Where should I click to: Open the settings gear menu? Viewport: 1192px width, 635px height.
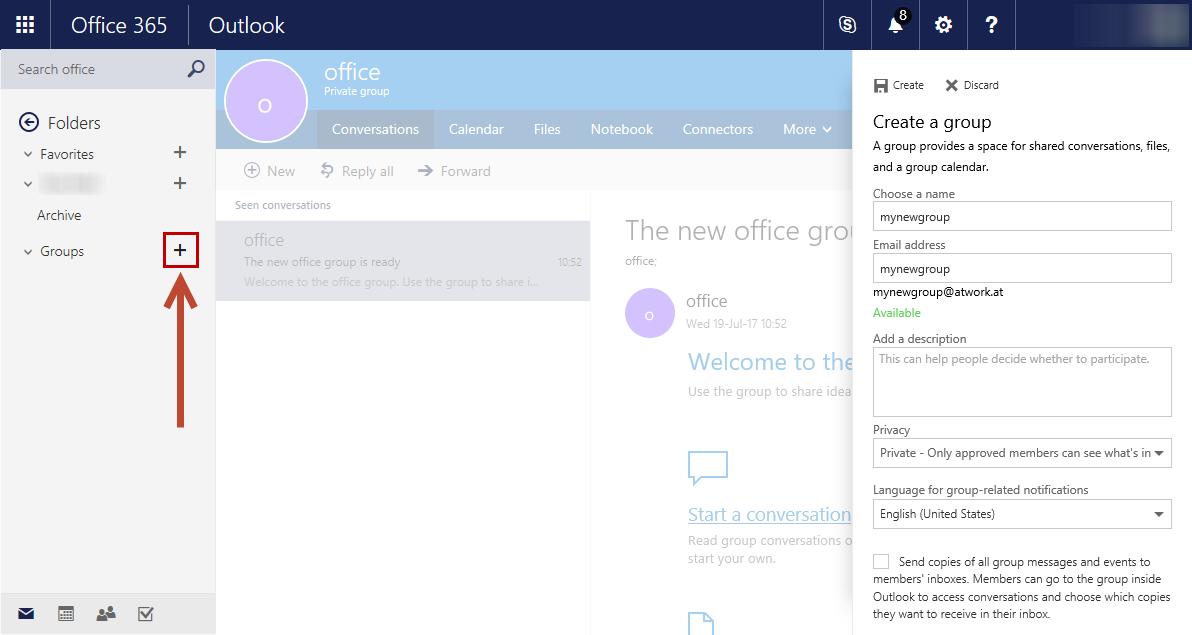(943, 25)
